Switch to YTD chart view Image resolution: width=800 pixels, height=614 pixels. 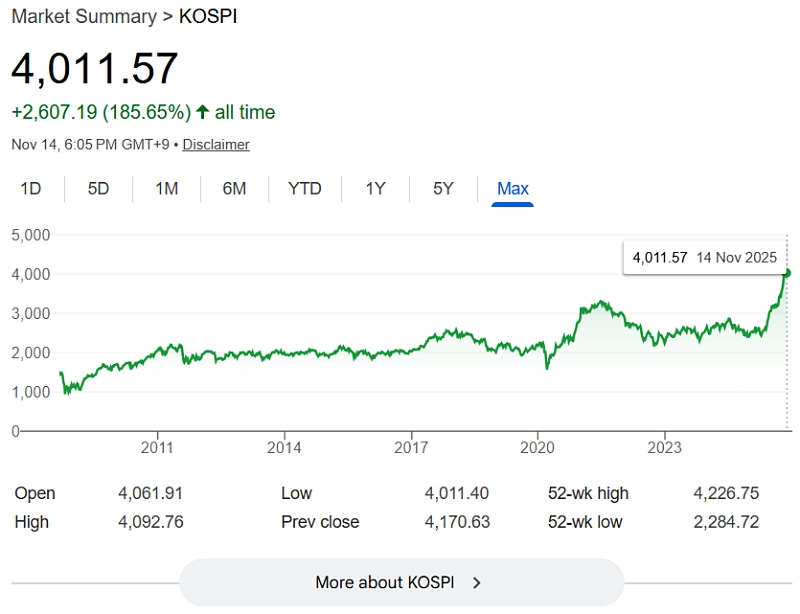[x=304, y=188]
